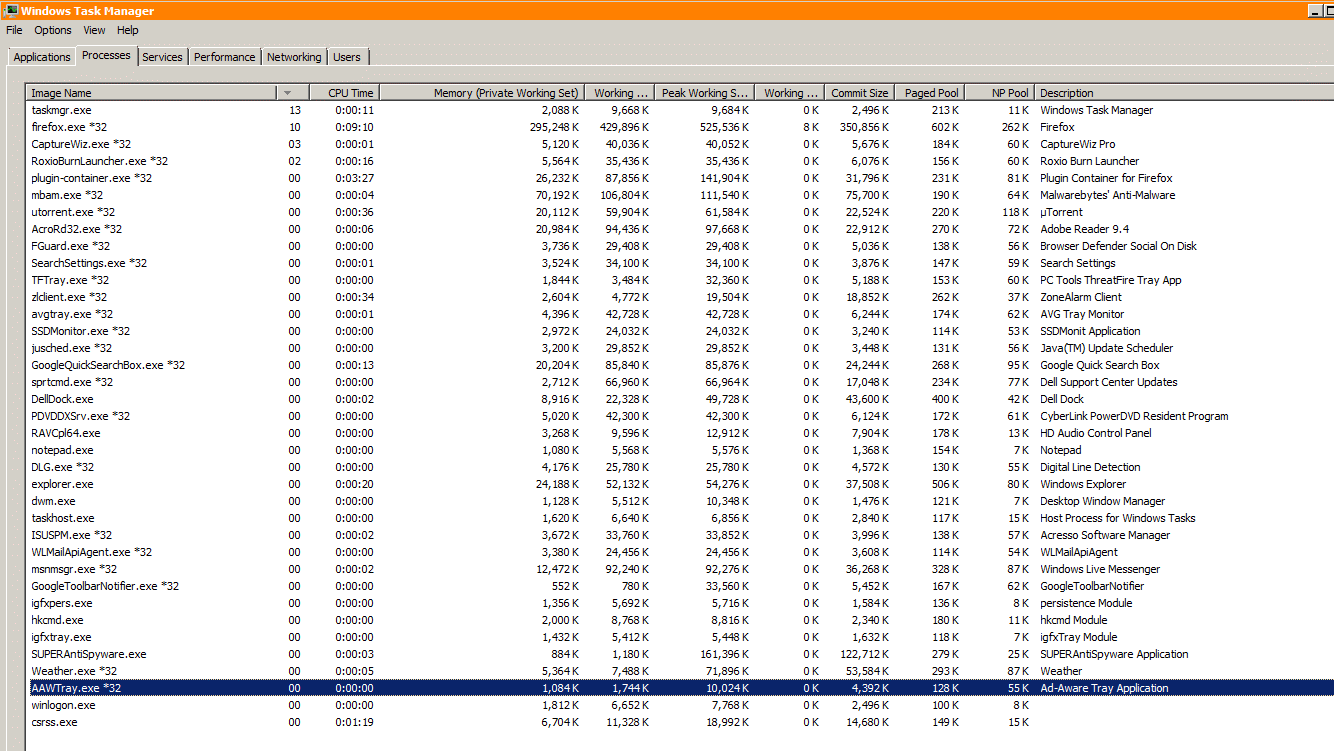Screen dimensions: 1334x751
Task: Sort by Memory (Private Working Set) header
Action: [481, 93]
